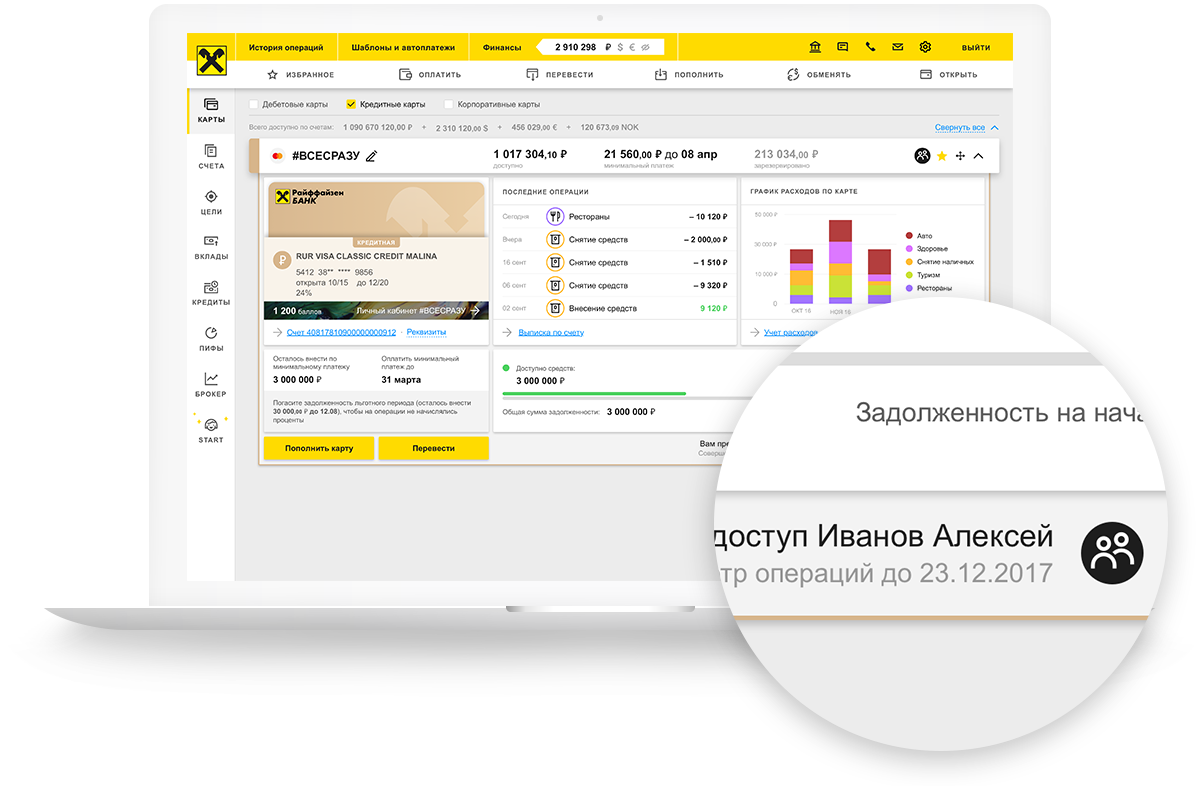The width and height of the screenshot is (1200, 786).
Task: Toggle the favorite star on the card
Action: click(941, 156)
